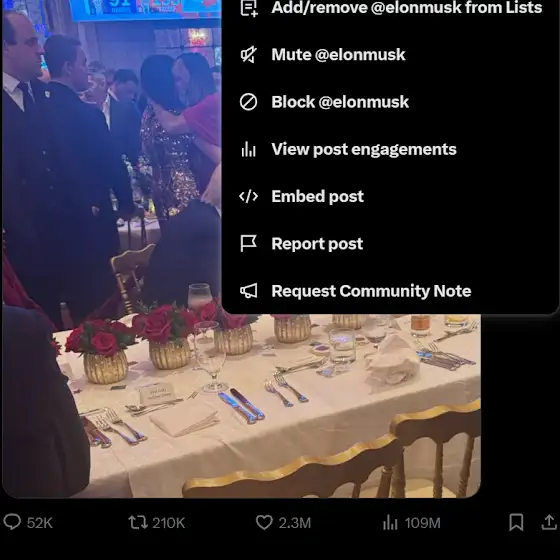Click the megaphone icon
Image resolution: width=560 pixels, height=560 pixels.
(x=249, y=291)
